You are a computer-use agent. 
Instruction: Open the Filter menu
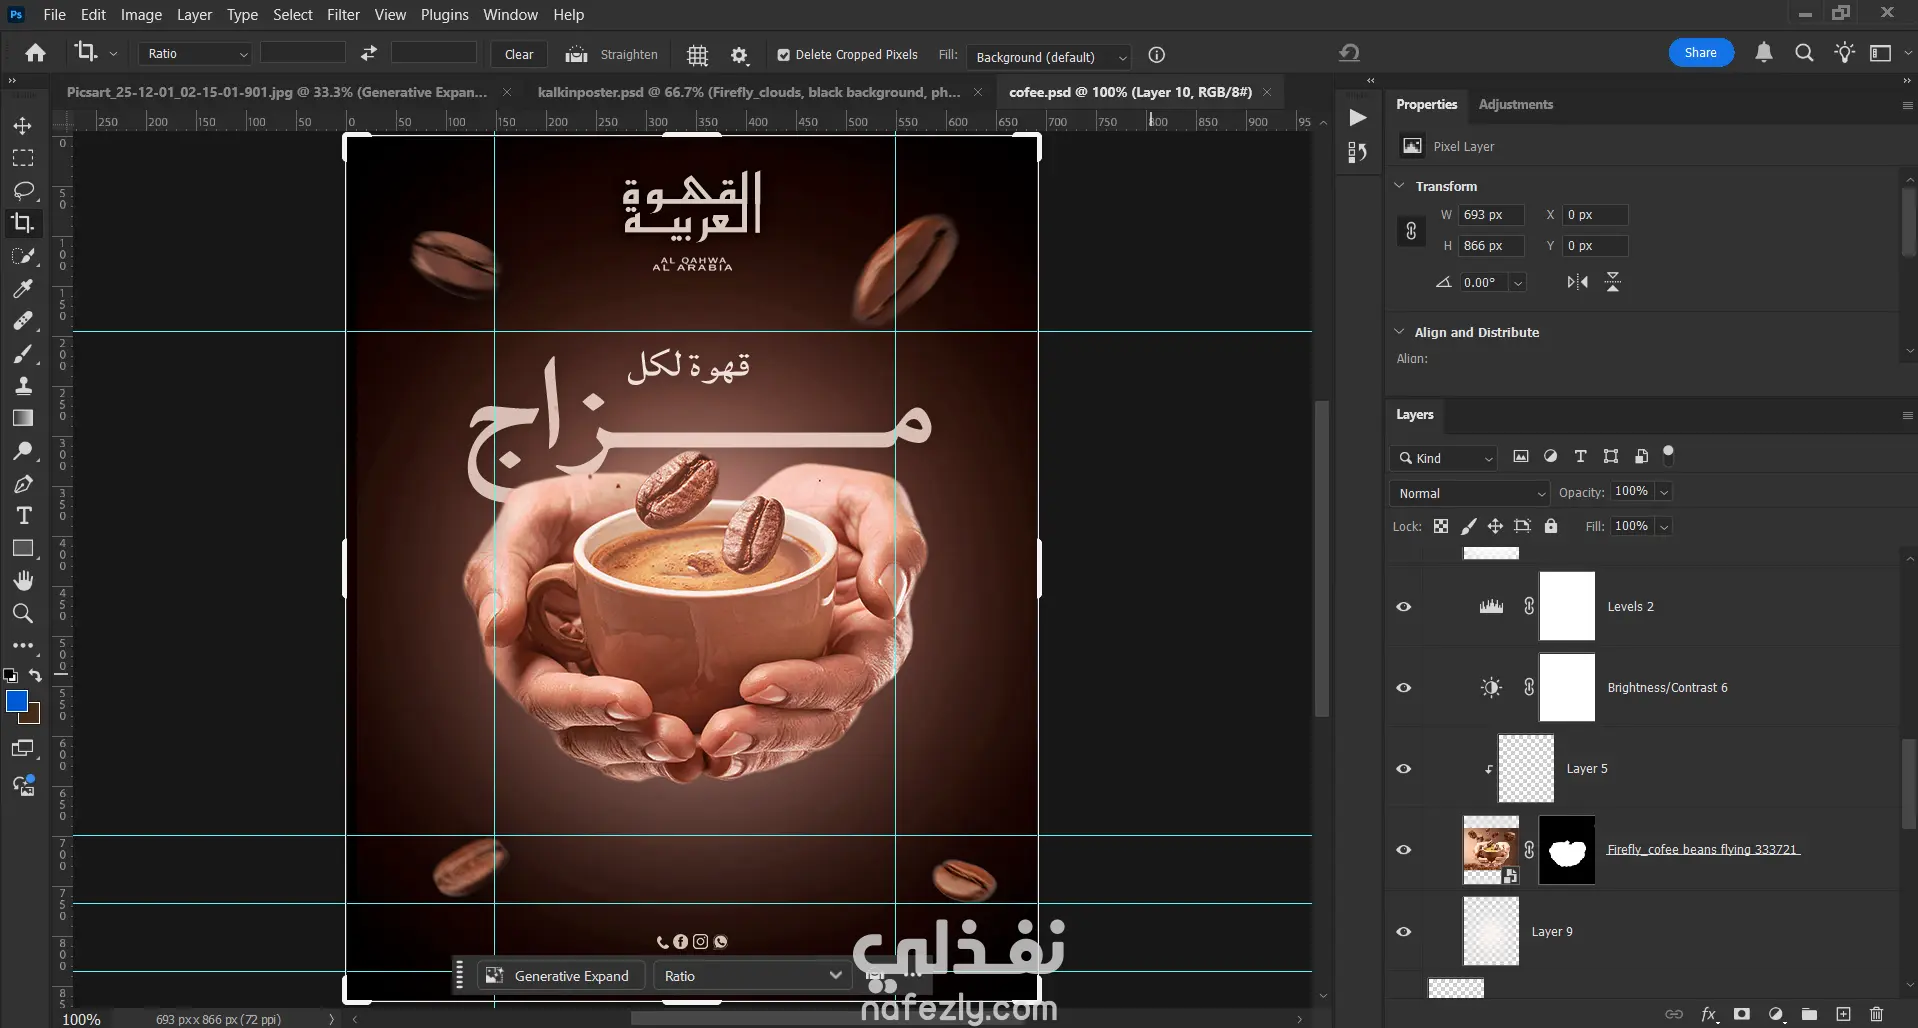tap(343, 15)
